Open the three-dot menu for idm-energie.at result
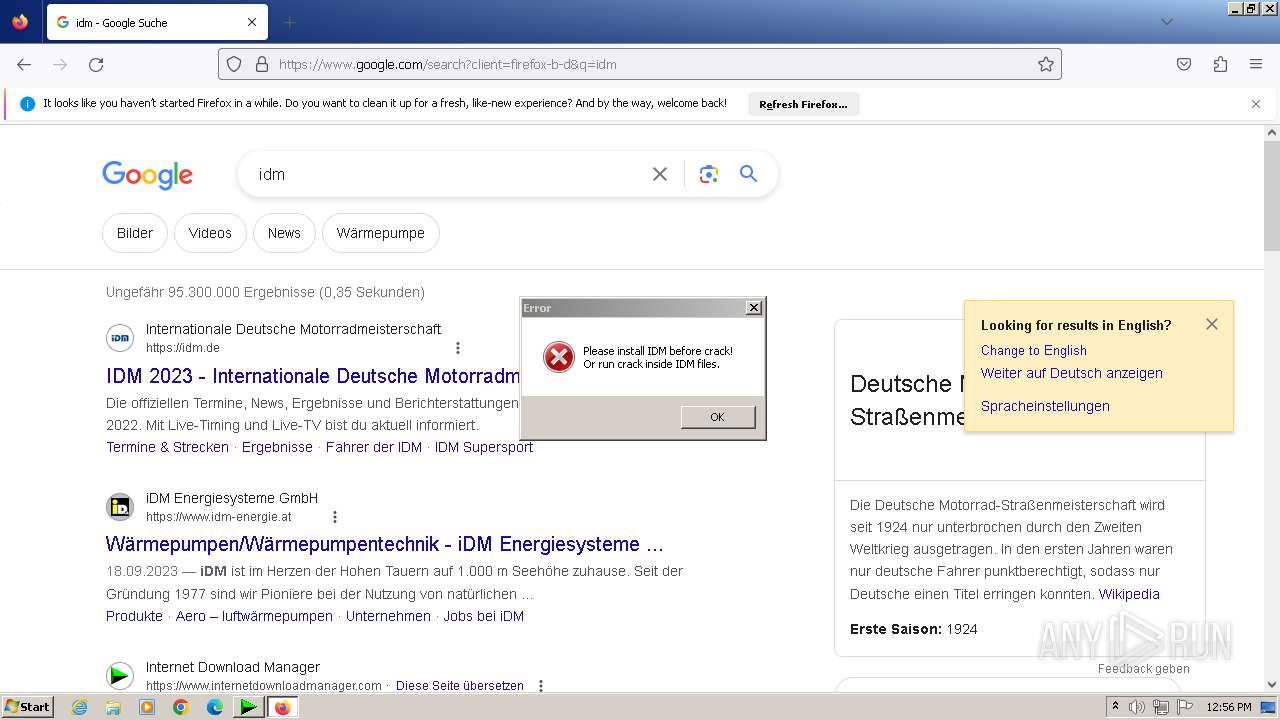The width and height of the screenshot is (1280, 720). (x=335, y=517)
